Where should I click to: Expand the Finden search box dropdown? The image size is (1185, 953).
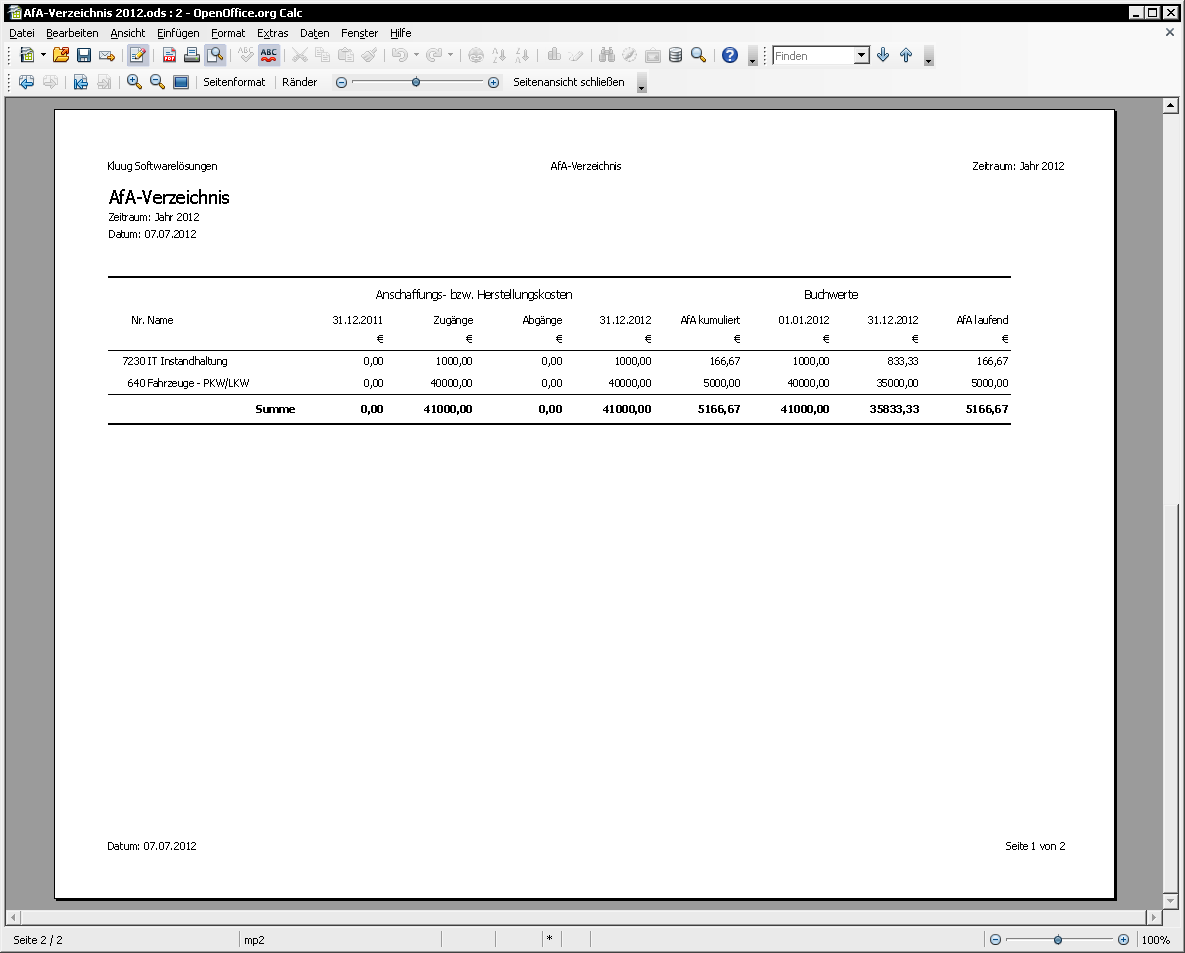point(862,56)
